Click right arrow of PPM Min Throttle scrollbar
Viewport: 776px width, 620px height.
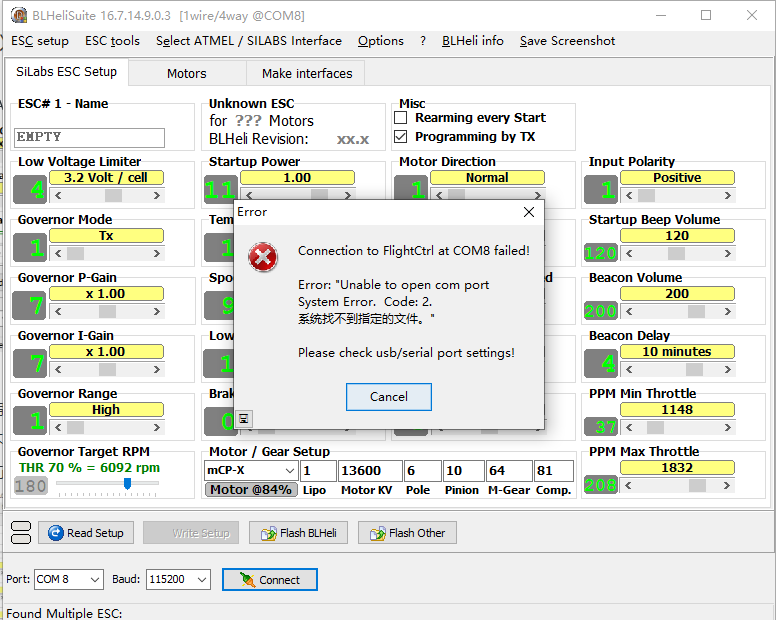click(728, 427)
